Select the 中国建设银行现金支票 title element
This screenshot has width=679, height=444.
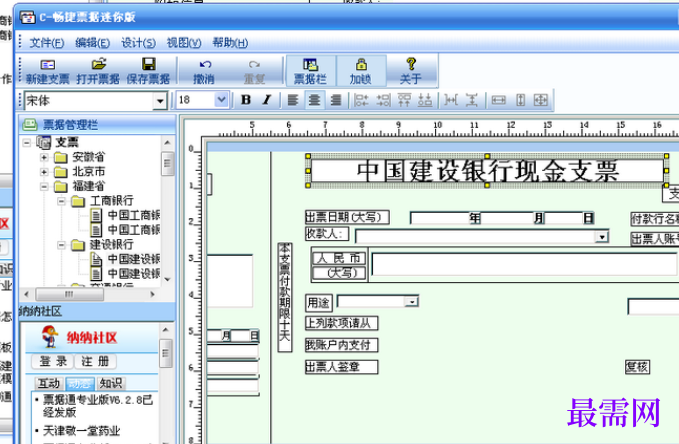tap(487, 171)
